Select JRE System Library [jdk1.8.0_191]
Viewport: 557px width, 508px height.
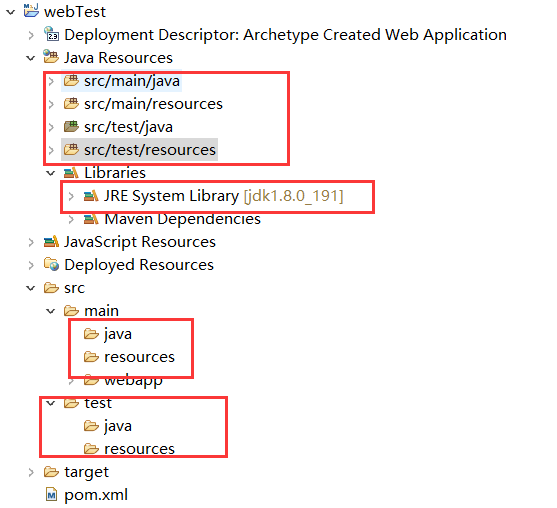(224, 196)
